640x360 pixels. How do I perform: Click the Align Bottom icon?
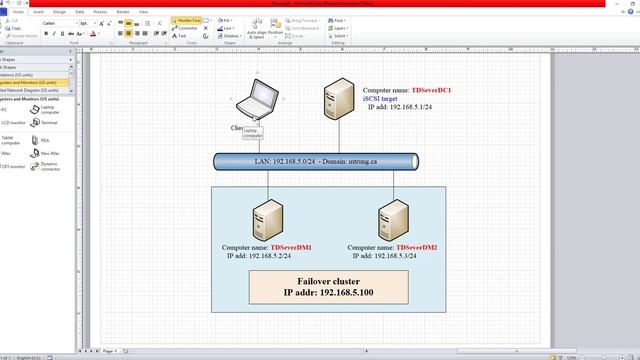pyautogui.click(x=137, y=23)
